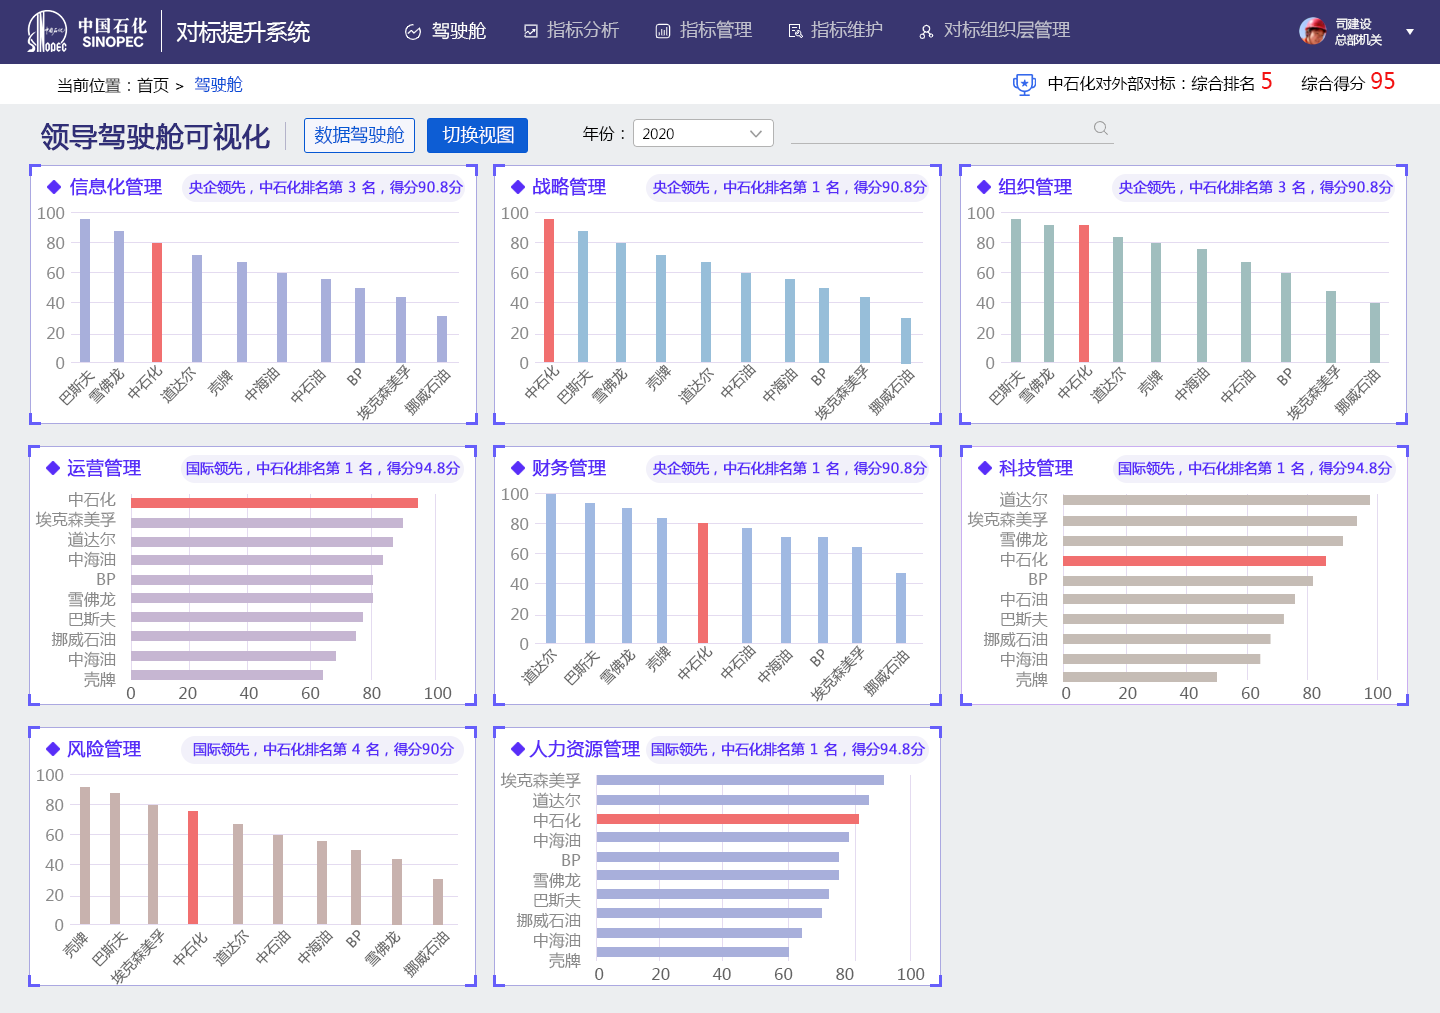Screen dimensions: 1440x1013
Task: Click the 综合得分 95 value
Action: coord(1382,82)
